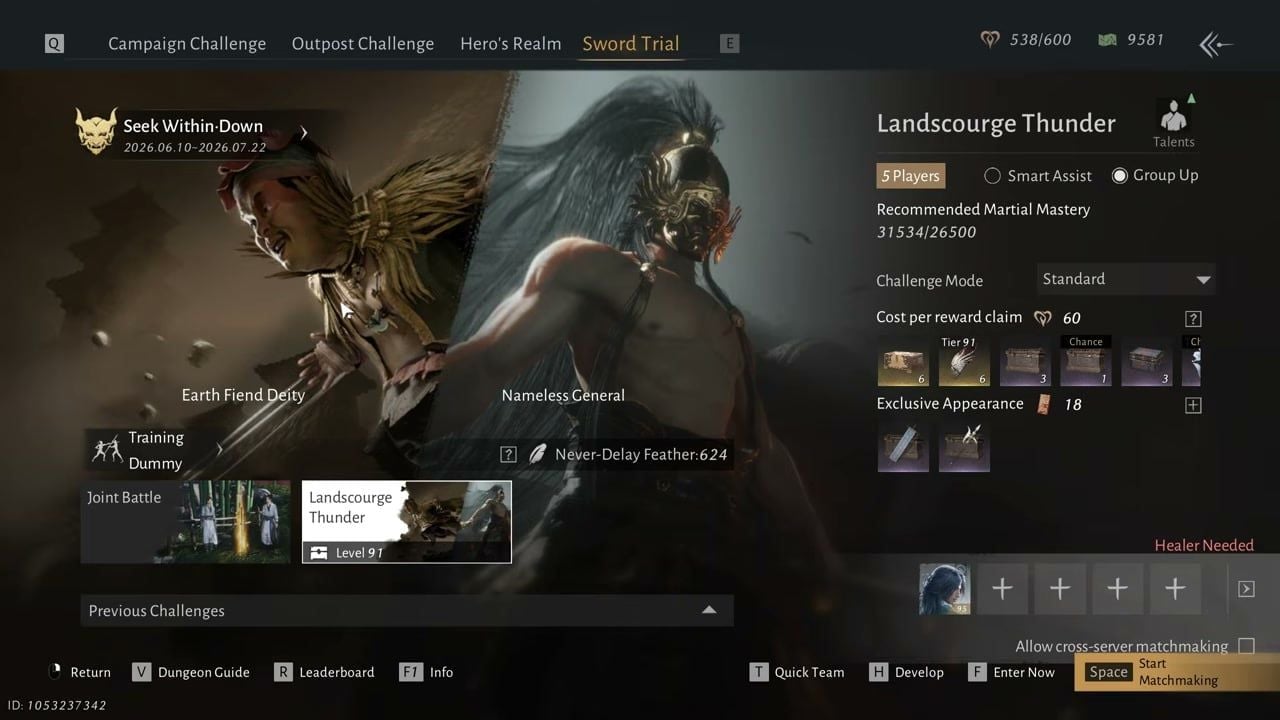This screenshot has width=1280, height=720.
Task: Click the back arrow in the top-right corner
Action: [x=1216, y=44]
